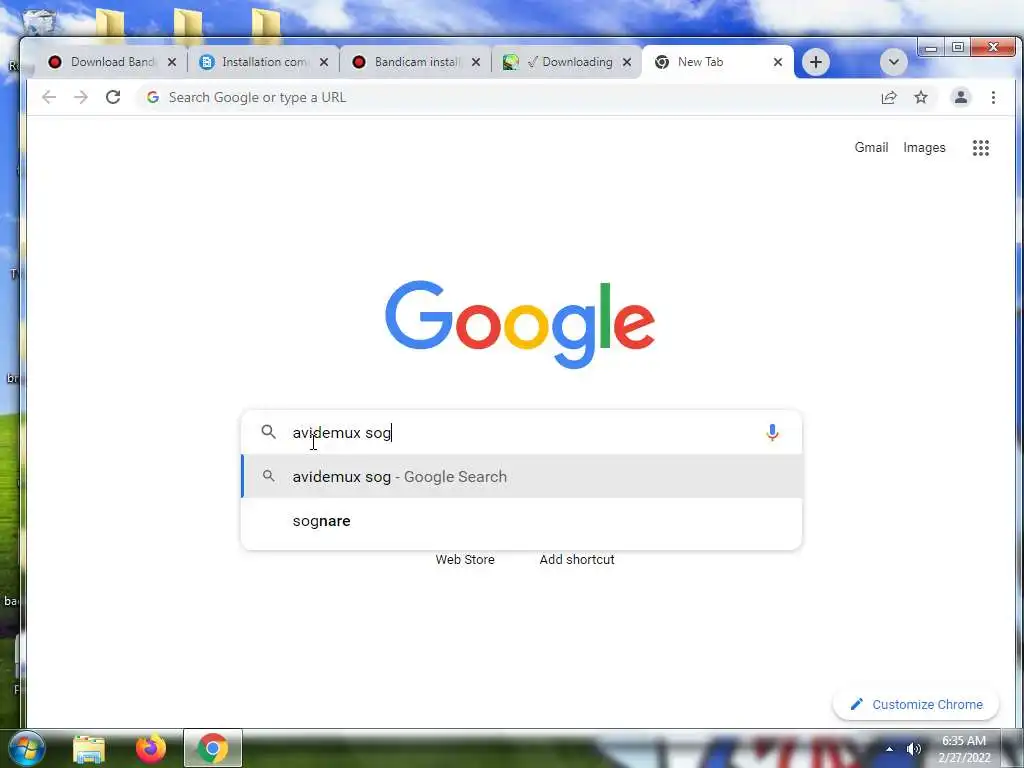Viewport: 1024px width, 768px height.
Task: Go forward using the forward arrow
Action: 80,97
